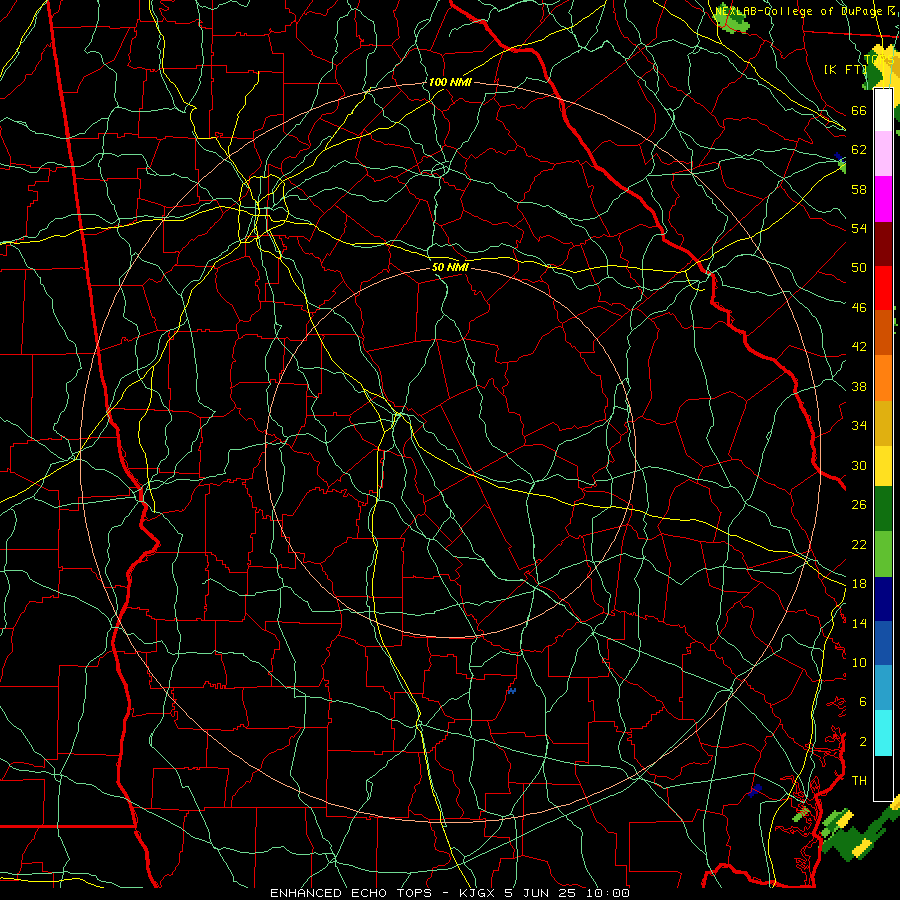Pick the gold swatch on the color scale
Viewport: 900px width, 900px height.
[883, 423]
